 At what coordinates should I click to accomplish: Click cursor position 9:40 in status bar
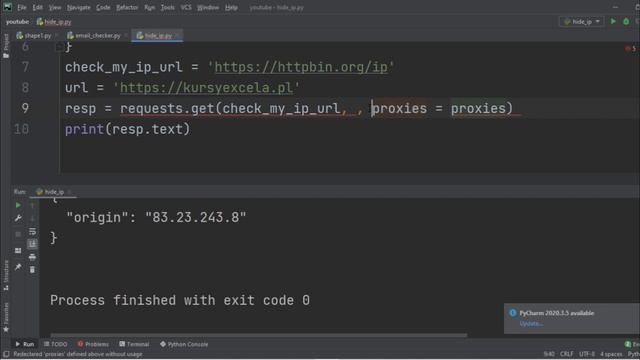click(549, 354)
